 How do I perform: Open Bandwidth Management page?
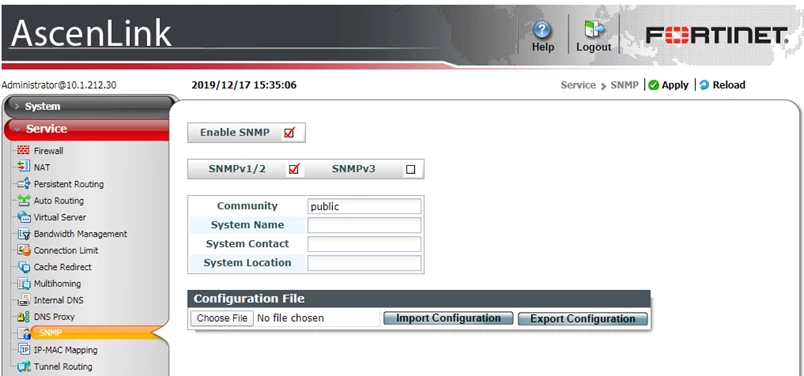pos(81,234)
